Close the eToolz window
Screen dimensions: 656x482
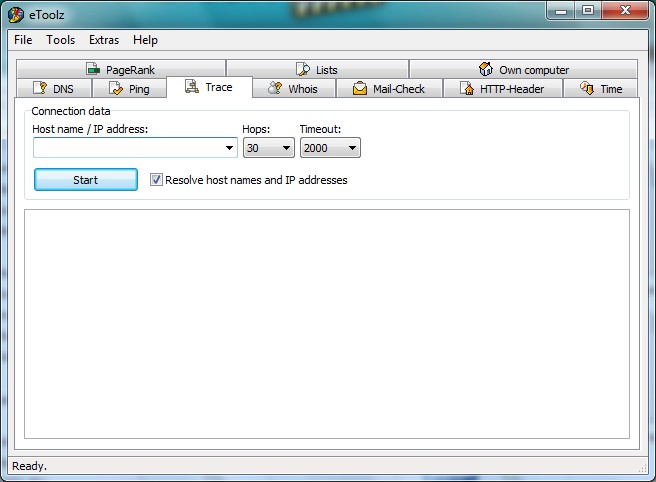click(625, 11)
